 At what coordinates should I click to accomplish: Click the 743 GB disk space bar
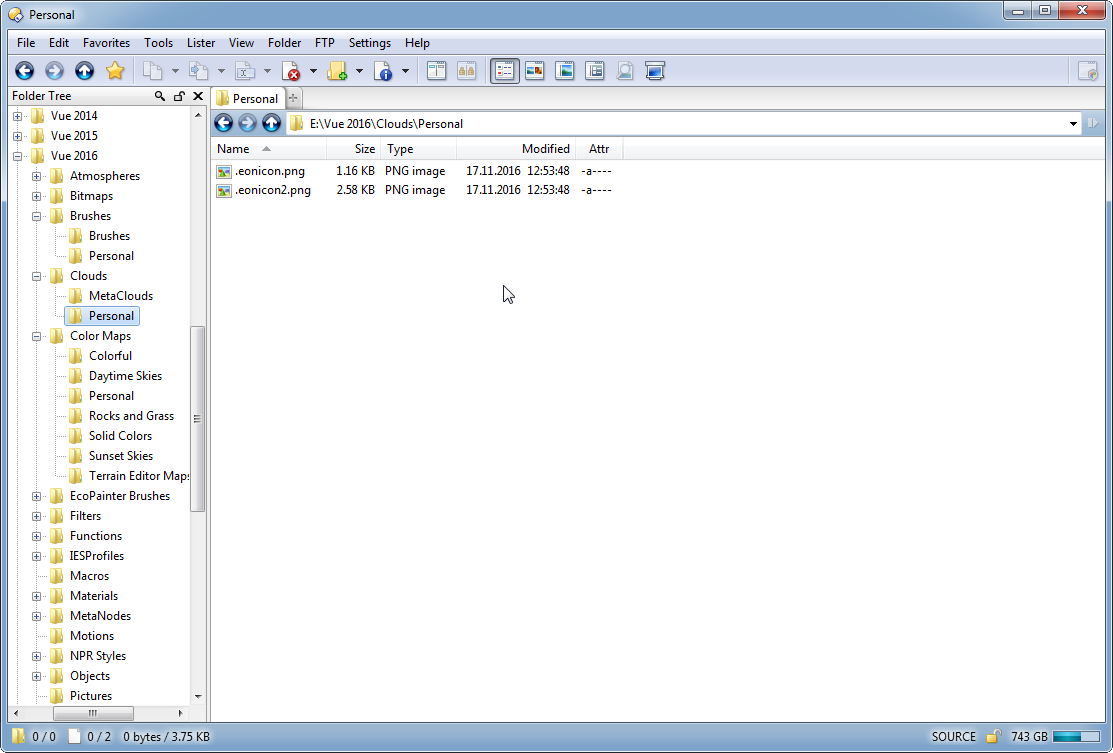coord(1078,737)
